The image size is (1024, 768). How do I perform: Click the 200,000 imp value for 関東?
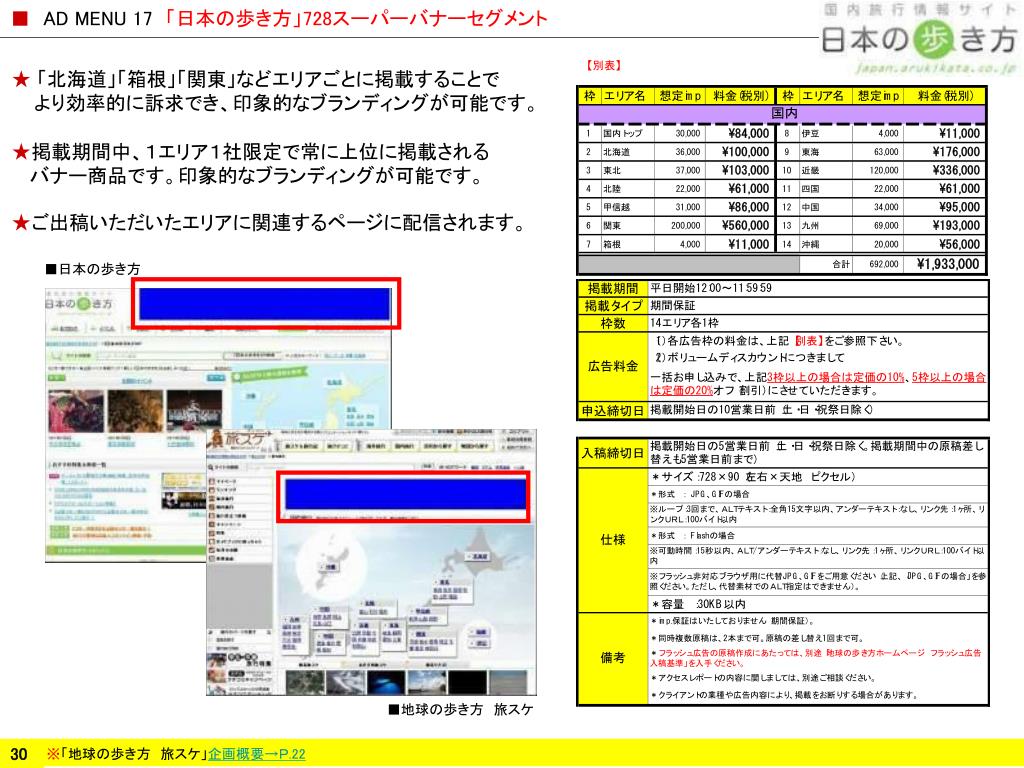tap(686, 225)
